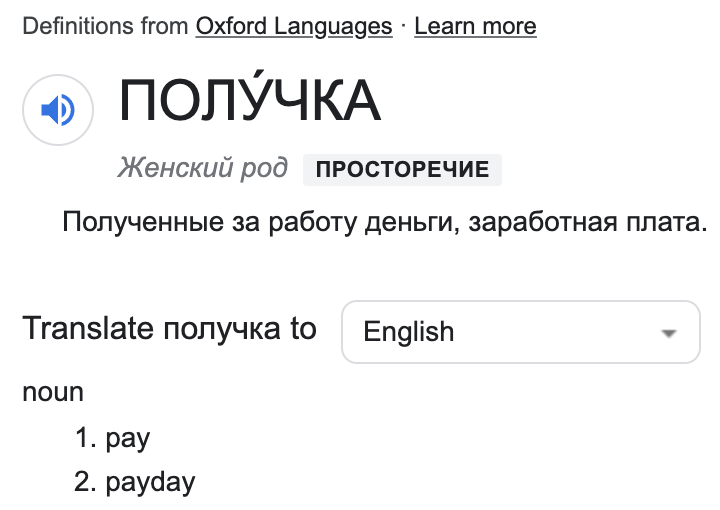
Task: Click the headword ПОЛУ́ЧКА
Action: [250, 101]
